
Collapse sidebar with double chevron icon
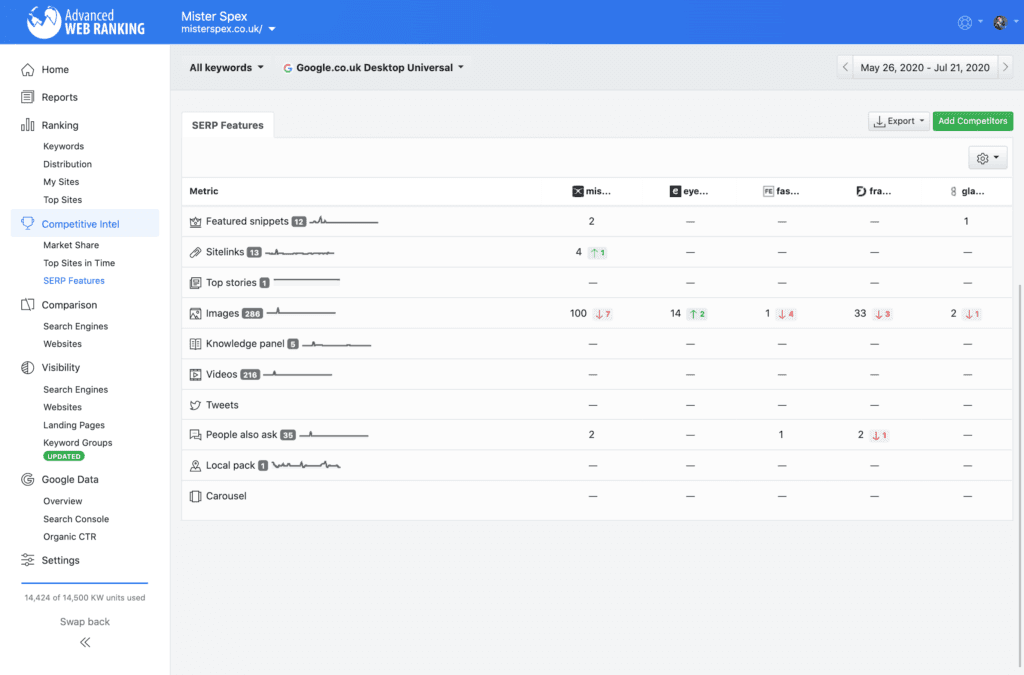[85, 642]
